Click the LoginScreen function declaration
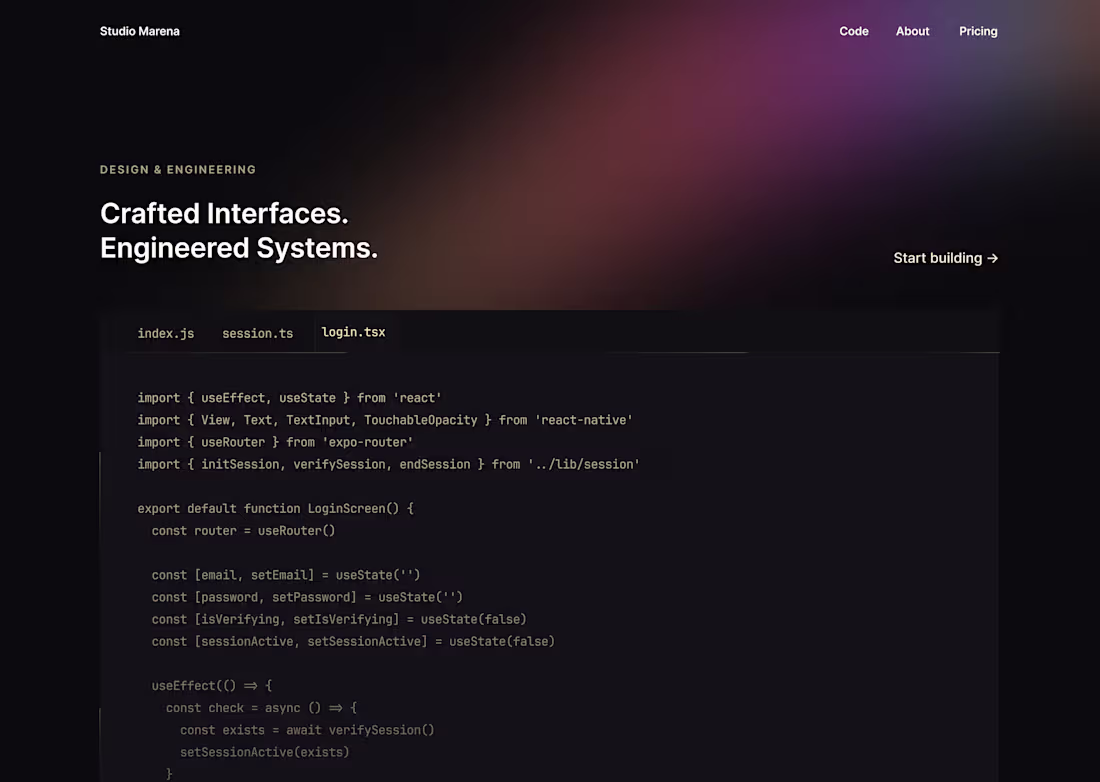The height and width of the screenshot is (782, 1100). [275, 508]
